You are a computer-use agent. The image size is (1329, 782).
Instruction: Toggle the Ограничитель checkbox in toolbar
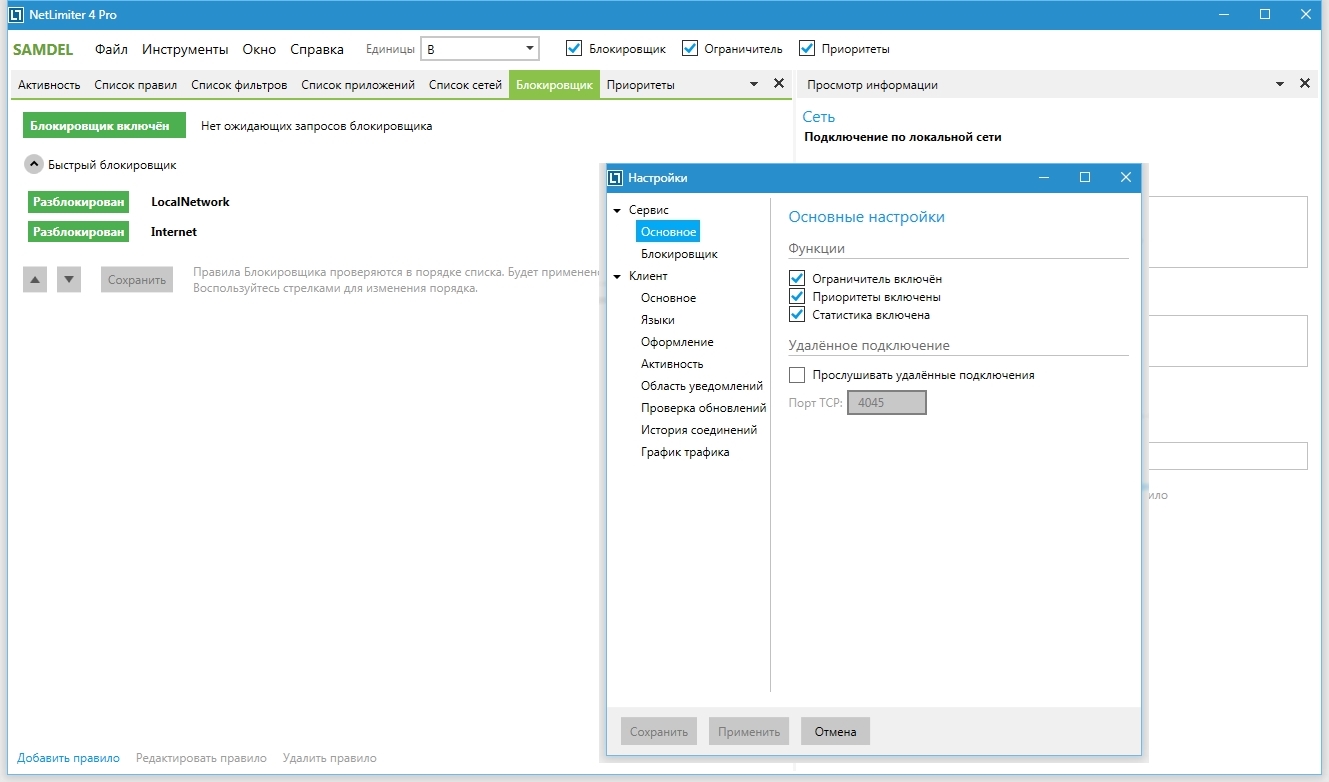pyautogui.click(x=690, y=48)
